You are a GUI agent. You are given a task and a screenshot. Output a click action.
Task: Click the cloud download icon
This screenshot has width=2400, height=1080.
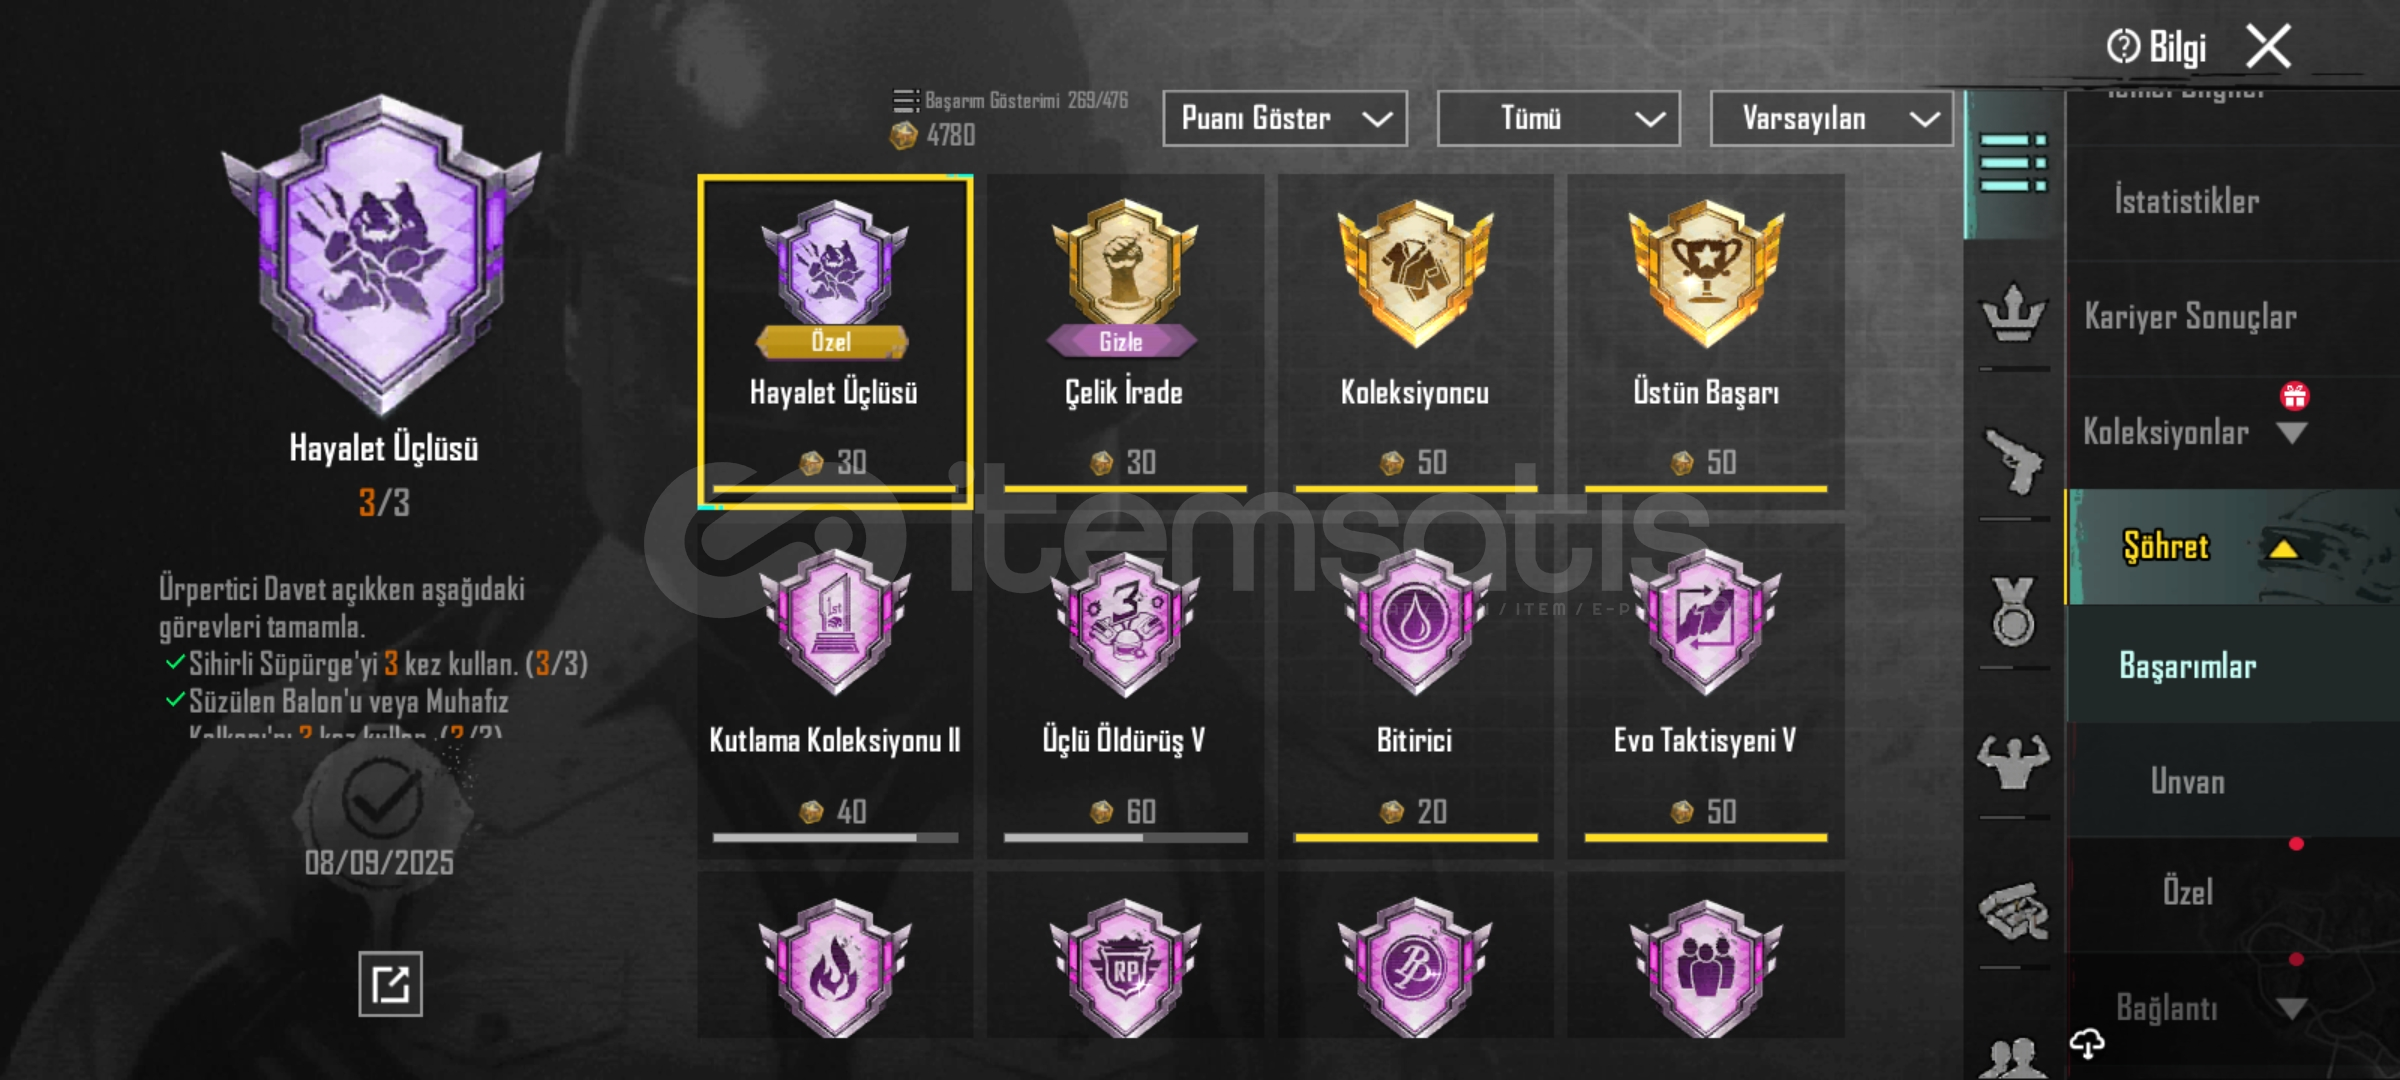pos(2087,1045)
